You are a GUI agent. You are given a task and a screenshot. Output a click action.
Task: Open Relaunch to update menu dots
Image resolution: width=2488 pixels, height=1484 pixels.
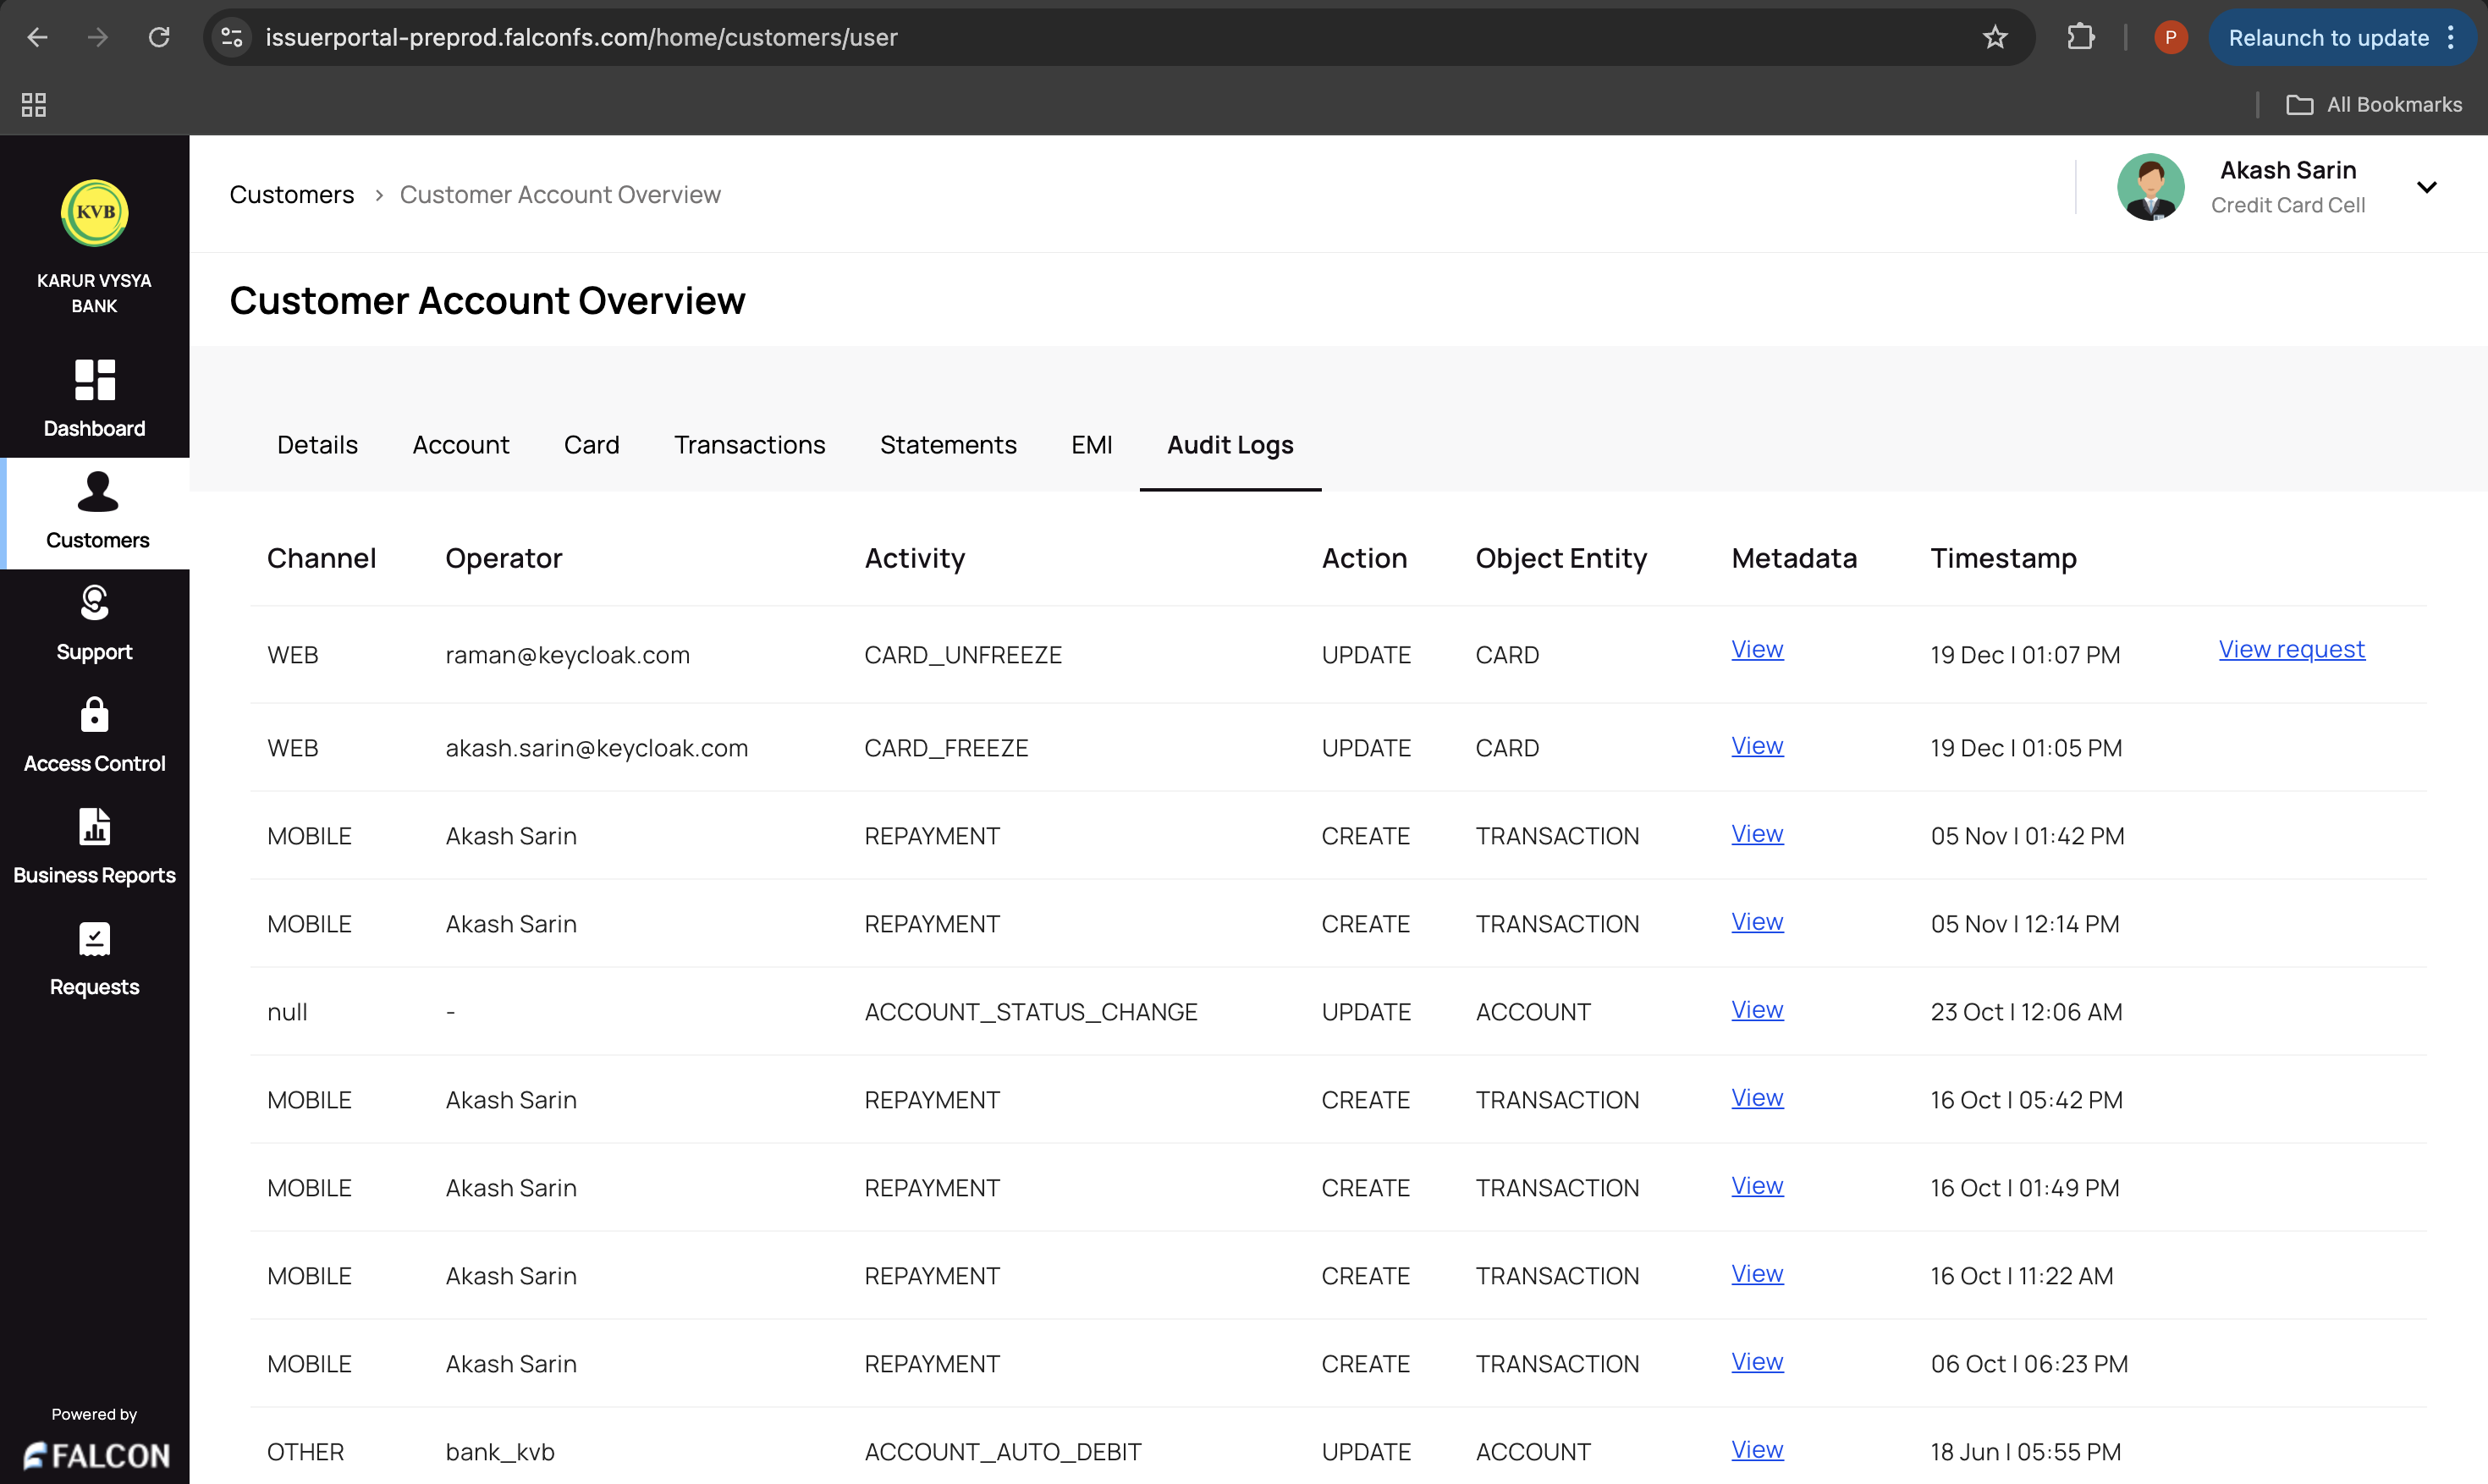(2451, 38)
